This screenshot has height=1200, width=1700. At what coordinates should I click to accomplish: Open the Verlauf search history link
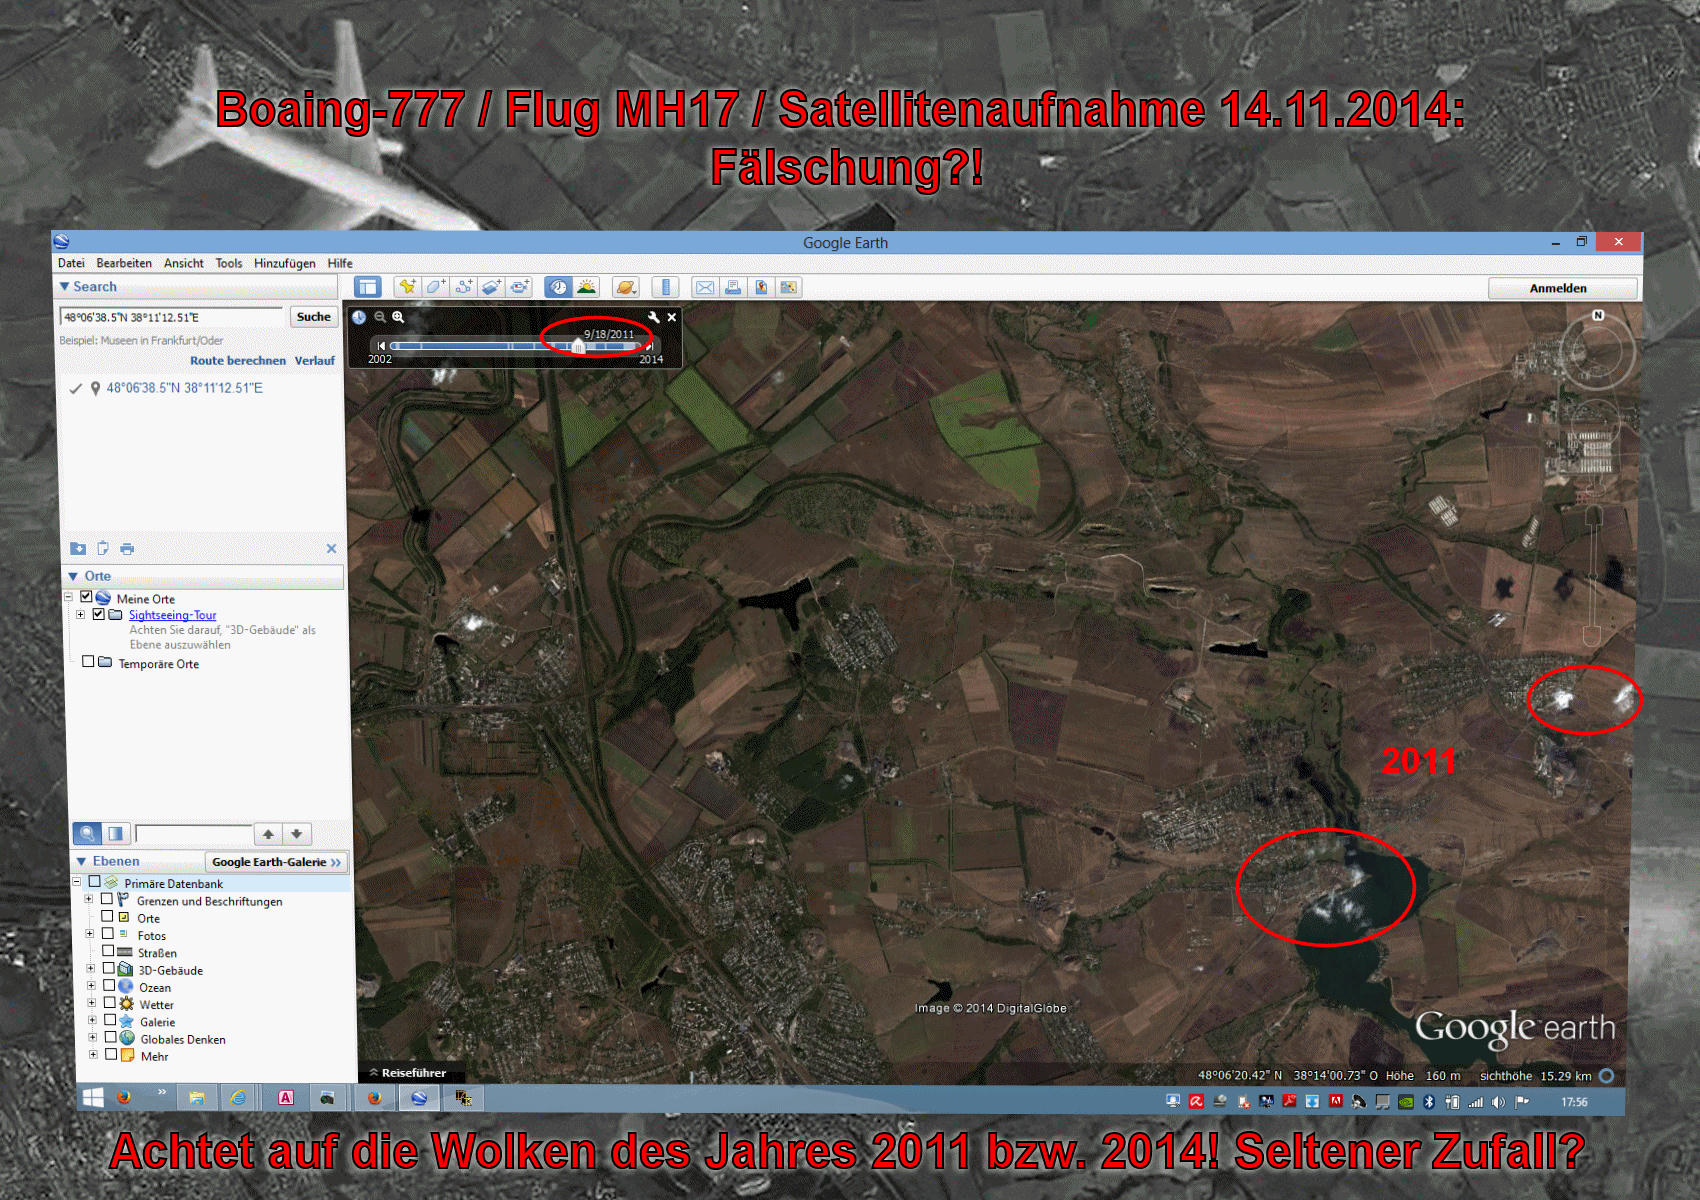tap(315, 360)
